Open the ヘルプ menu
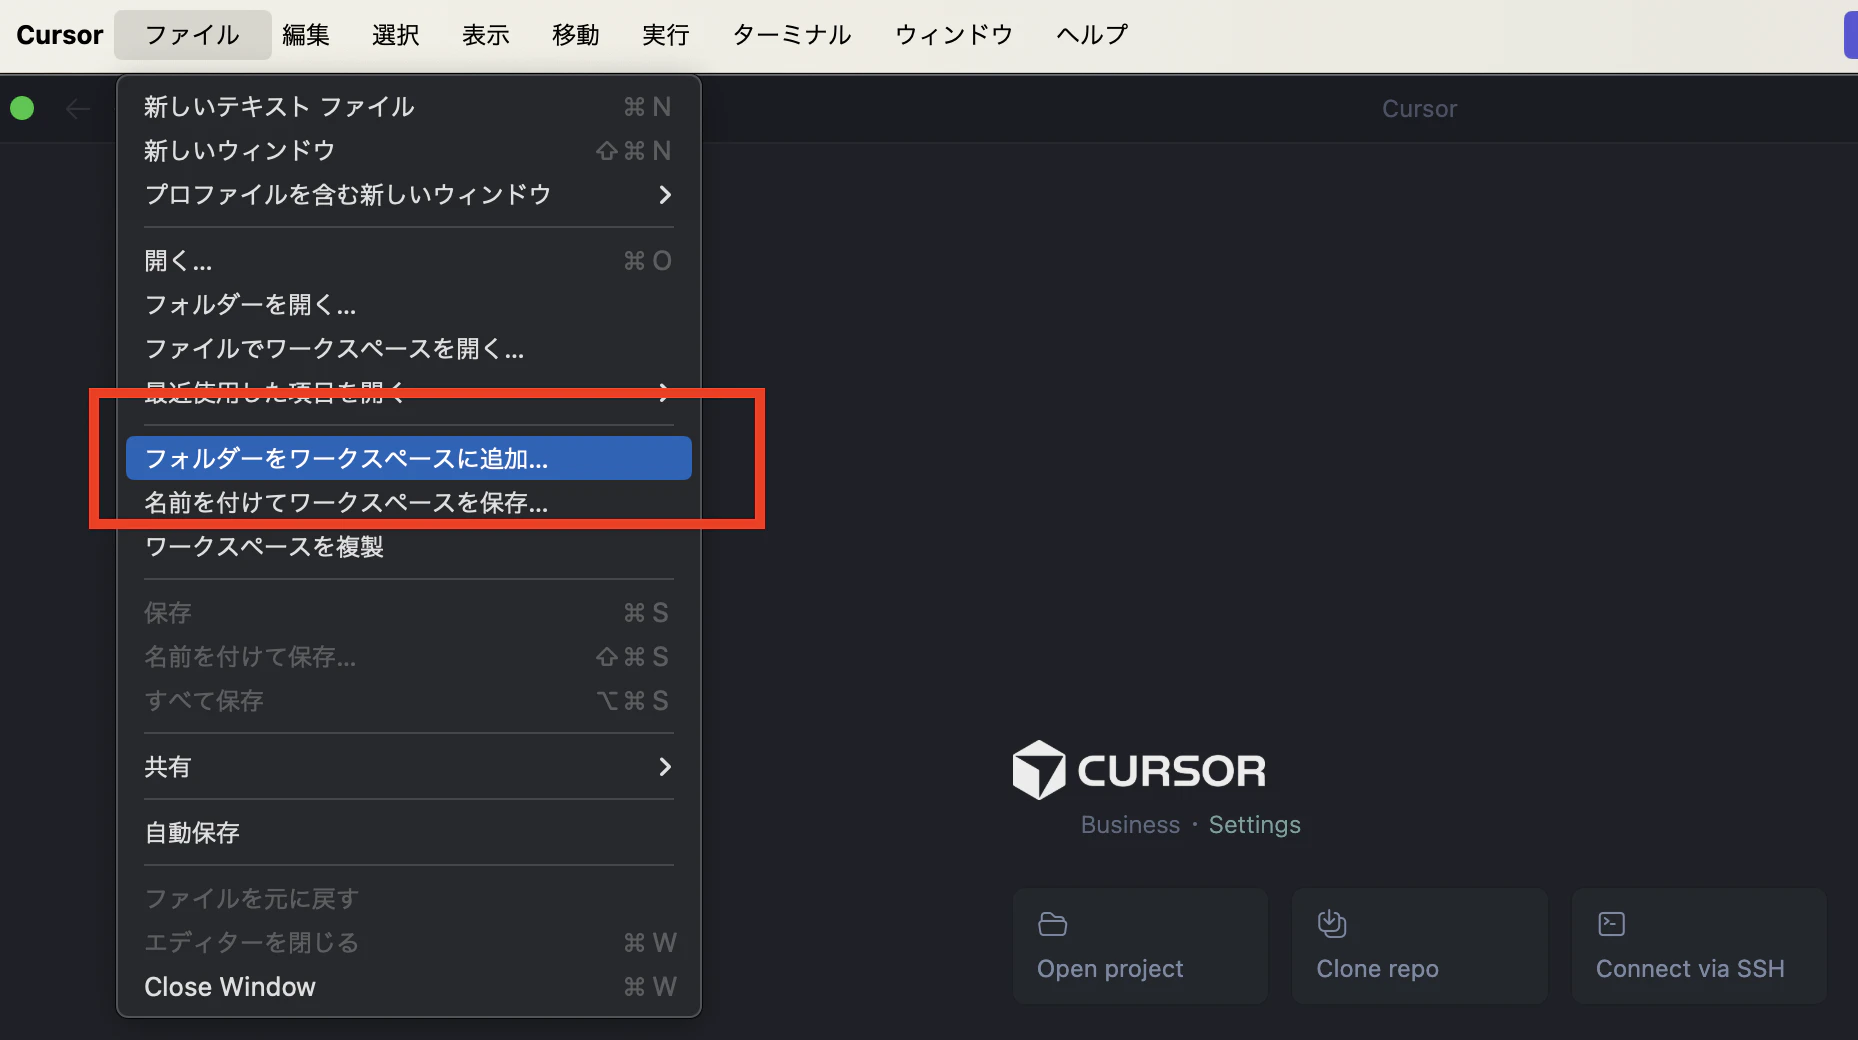The height and width of the screenshot is (1040, 1858). 1092,35
